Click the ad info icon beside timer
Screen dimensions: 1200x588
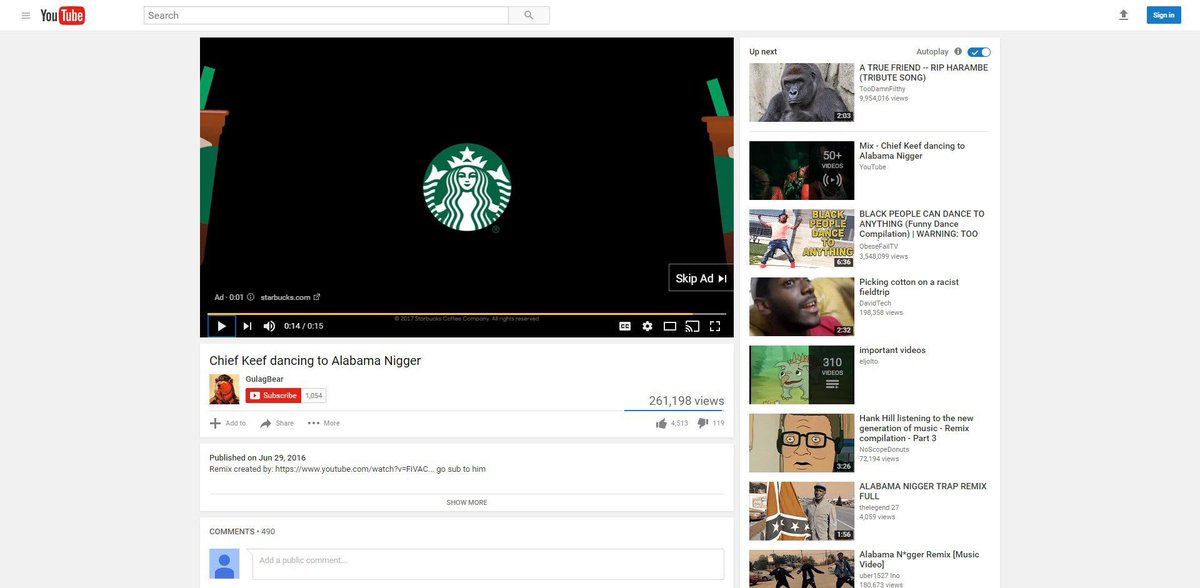251,297
